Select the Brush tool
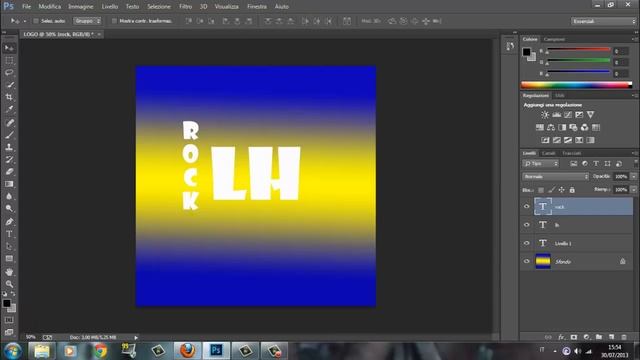This screenshot has width=640, height=360. point(9,135)
